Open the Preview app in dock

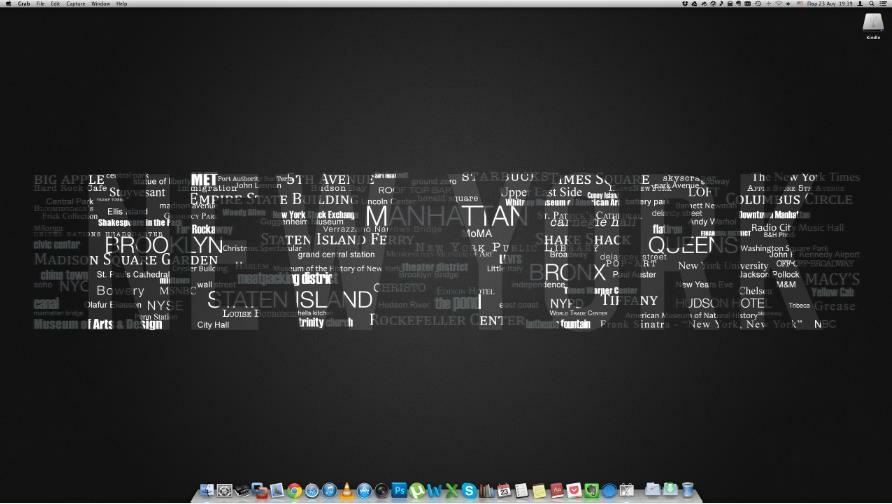click(276, 490)
